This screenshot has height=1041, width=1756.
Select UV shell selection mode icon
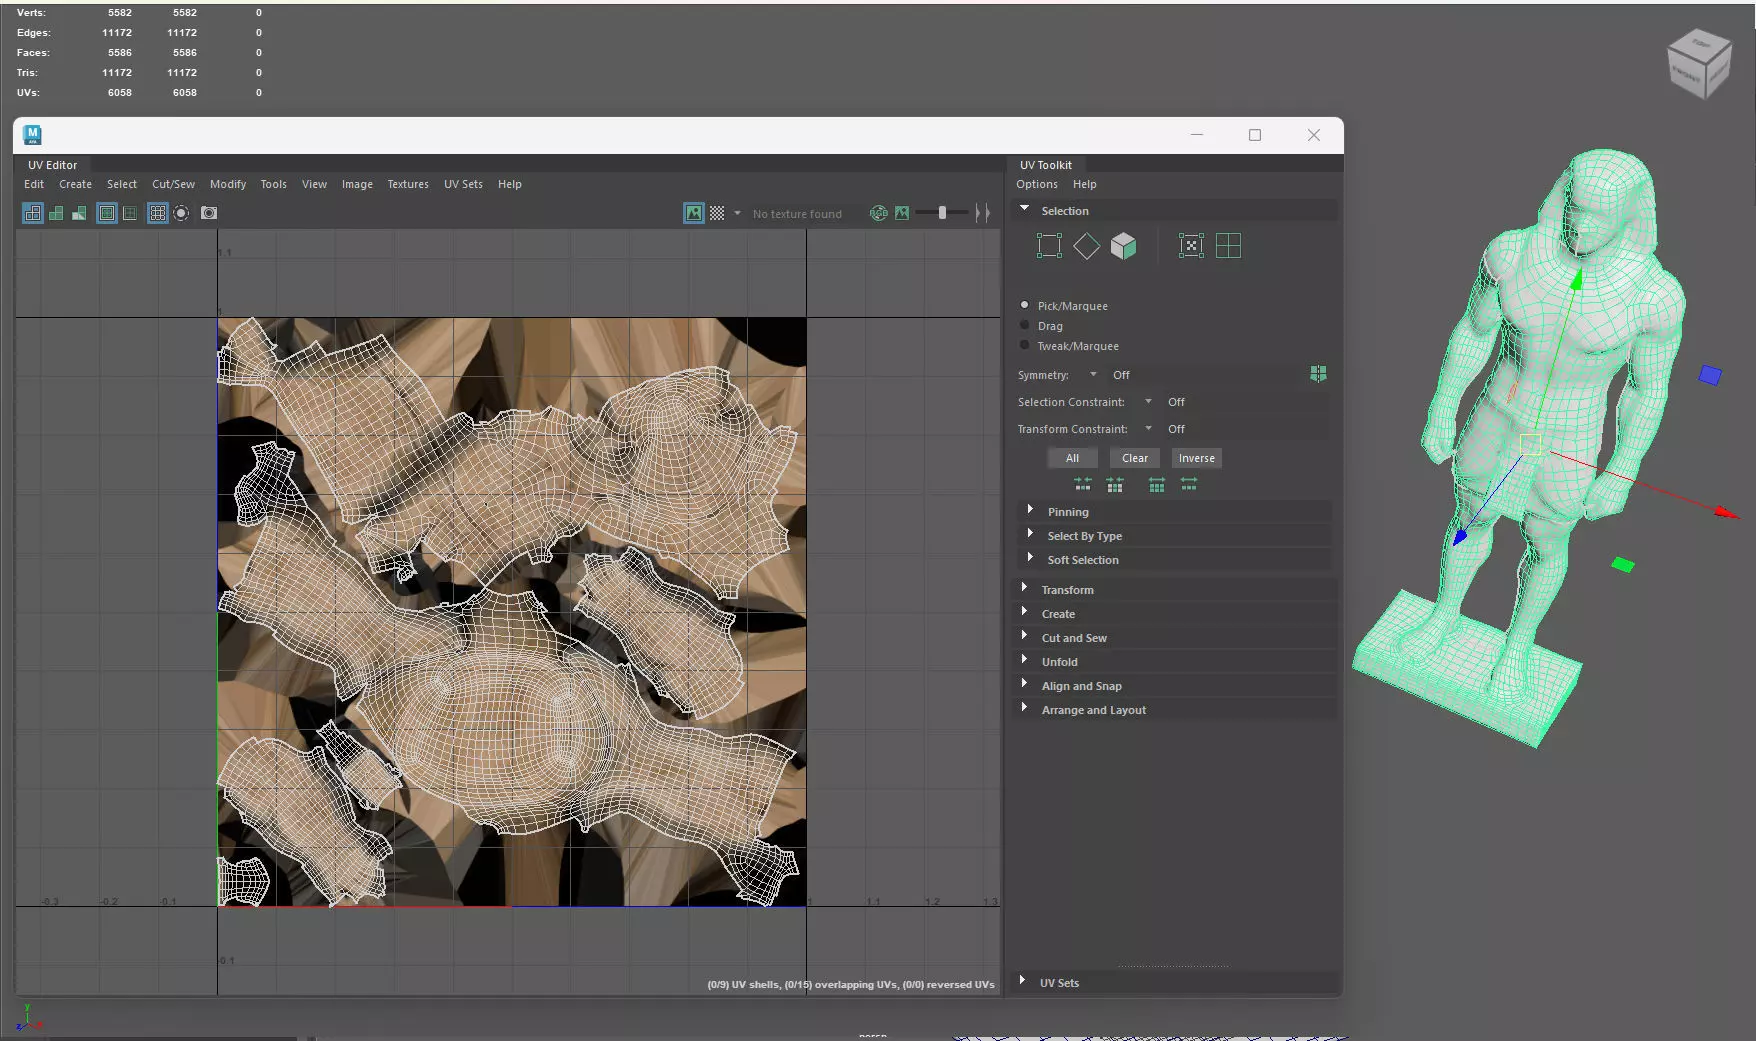pyautogui.click(x=1229, y=246)
